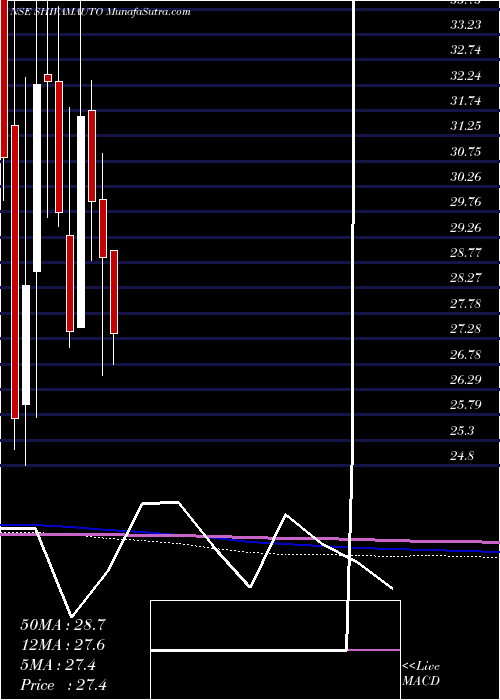This screenshot has width=500, height=700.
Task: Click the 32.74 price axis label
Action: [465, 50]
